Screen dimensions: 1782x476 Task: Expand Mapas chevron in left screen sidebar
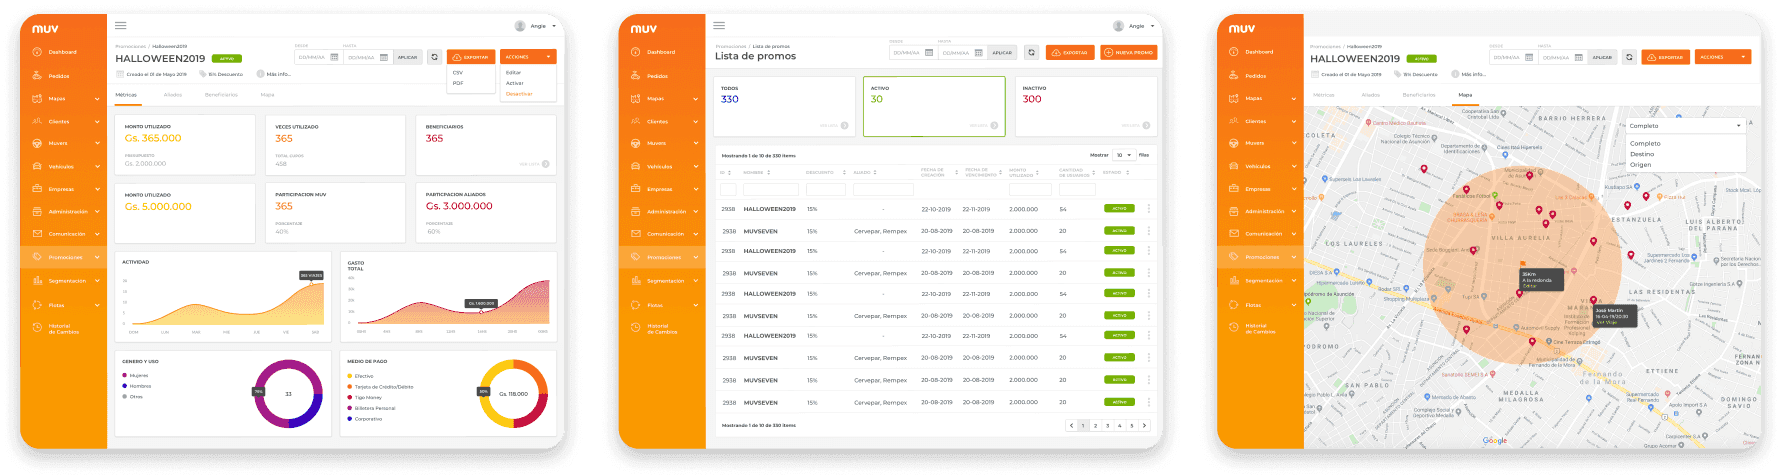pyautogui.click(x=97, y=99)
